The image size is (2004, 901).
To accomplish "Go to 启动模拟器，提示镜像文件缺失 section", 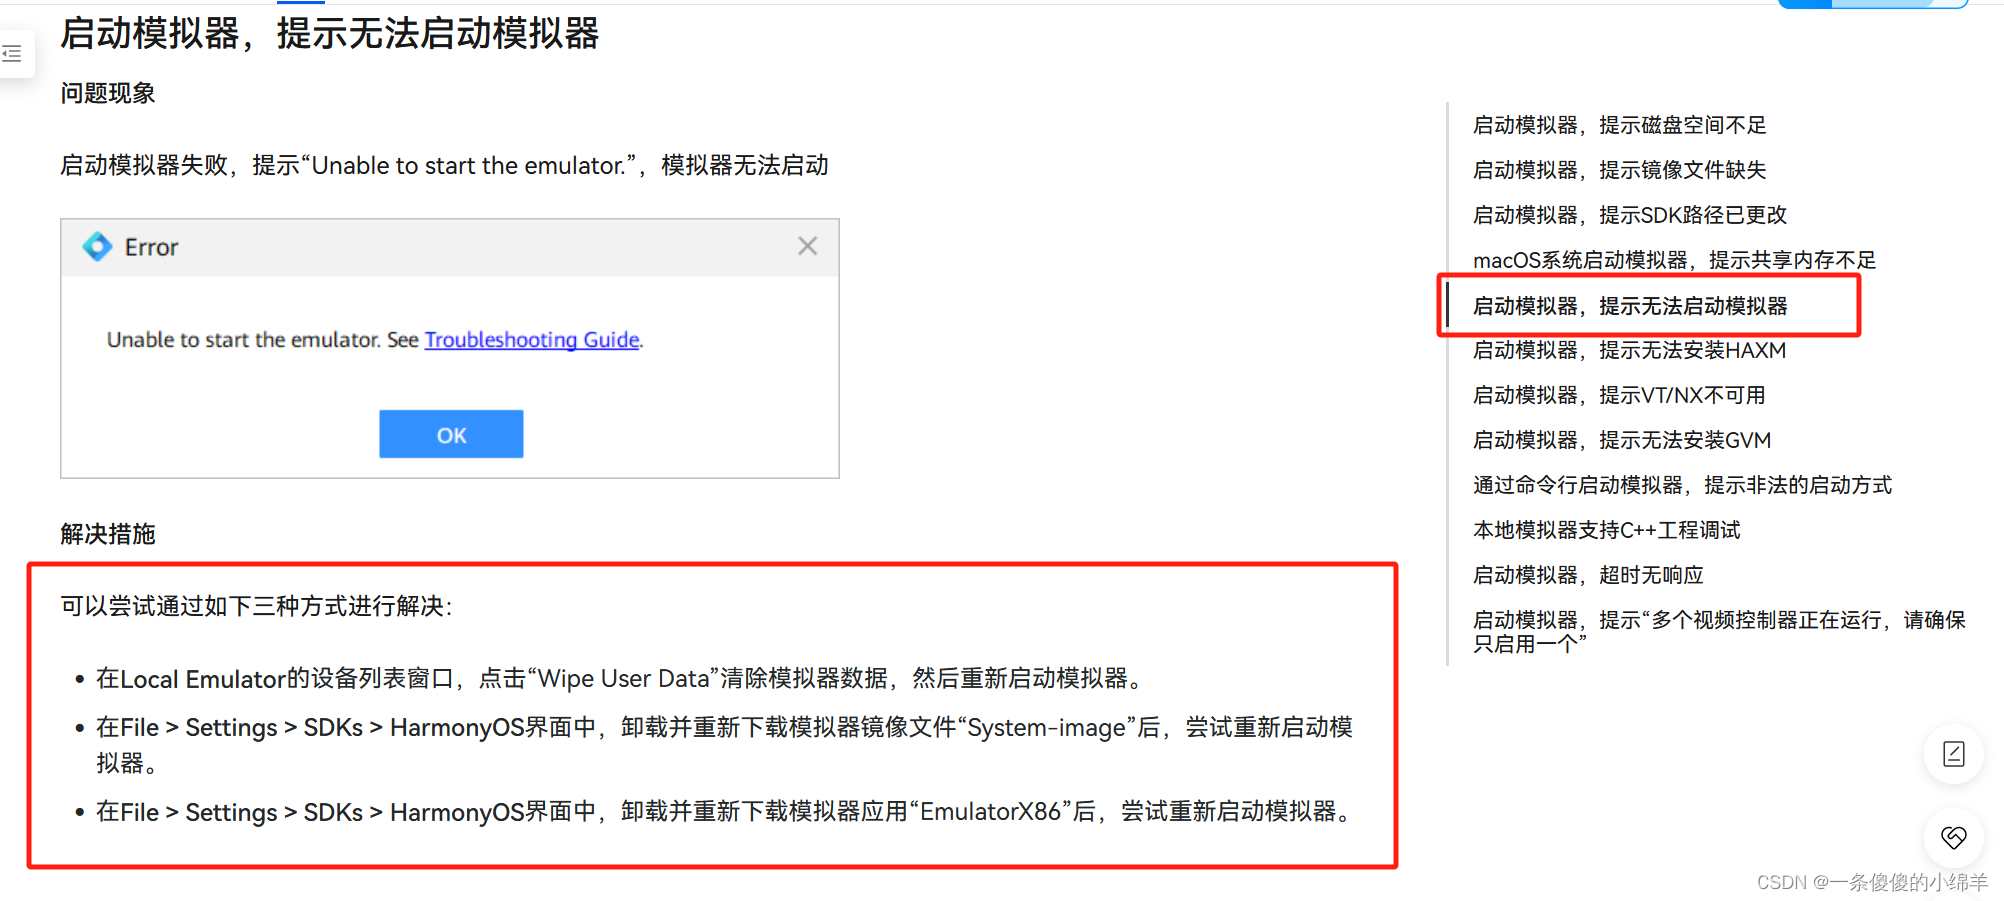I will [x=1620, y=170].
